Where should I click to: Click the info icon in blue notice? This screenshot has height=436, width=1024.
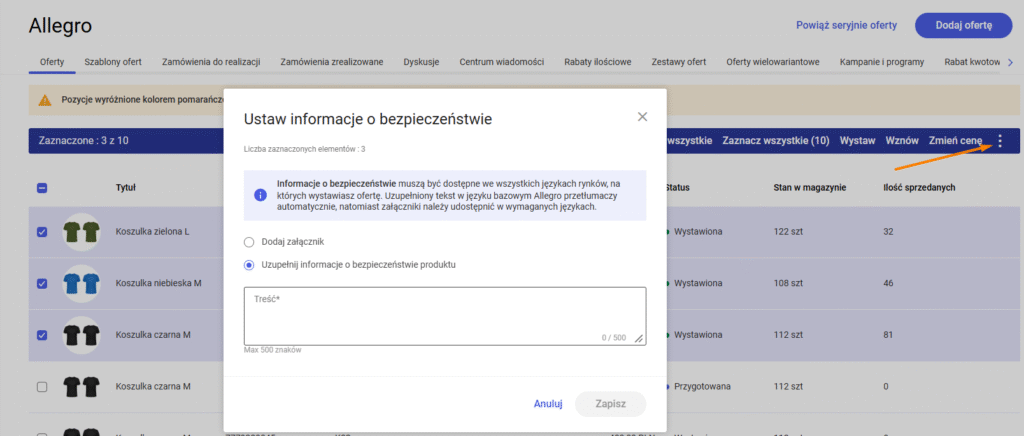(260, 195)
